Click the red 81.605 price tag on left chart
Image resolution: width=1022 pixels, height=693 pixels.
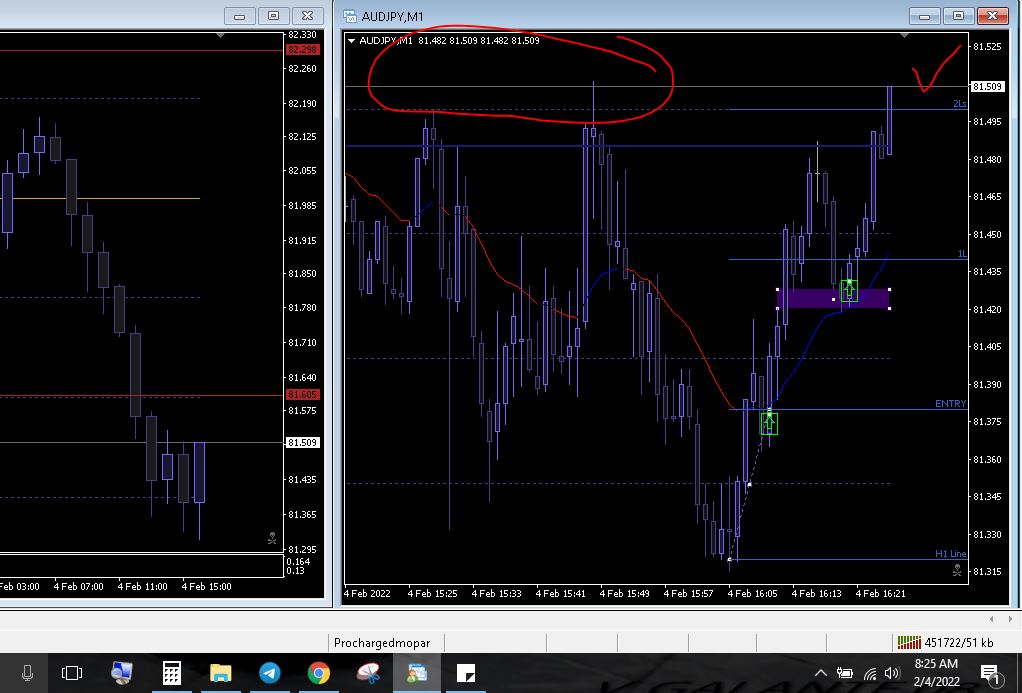[x=302, y=394]
